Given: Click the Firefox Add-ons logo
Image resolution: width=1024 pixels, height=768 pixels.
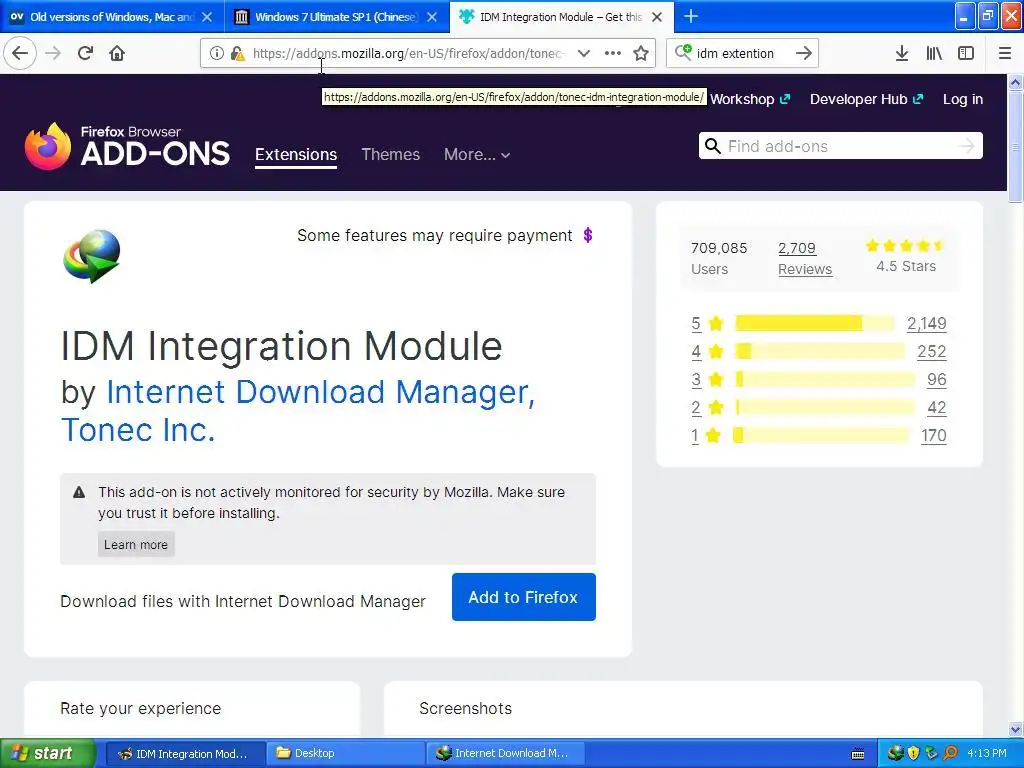Looking at the screenshot, I should 127,146.
